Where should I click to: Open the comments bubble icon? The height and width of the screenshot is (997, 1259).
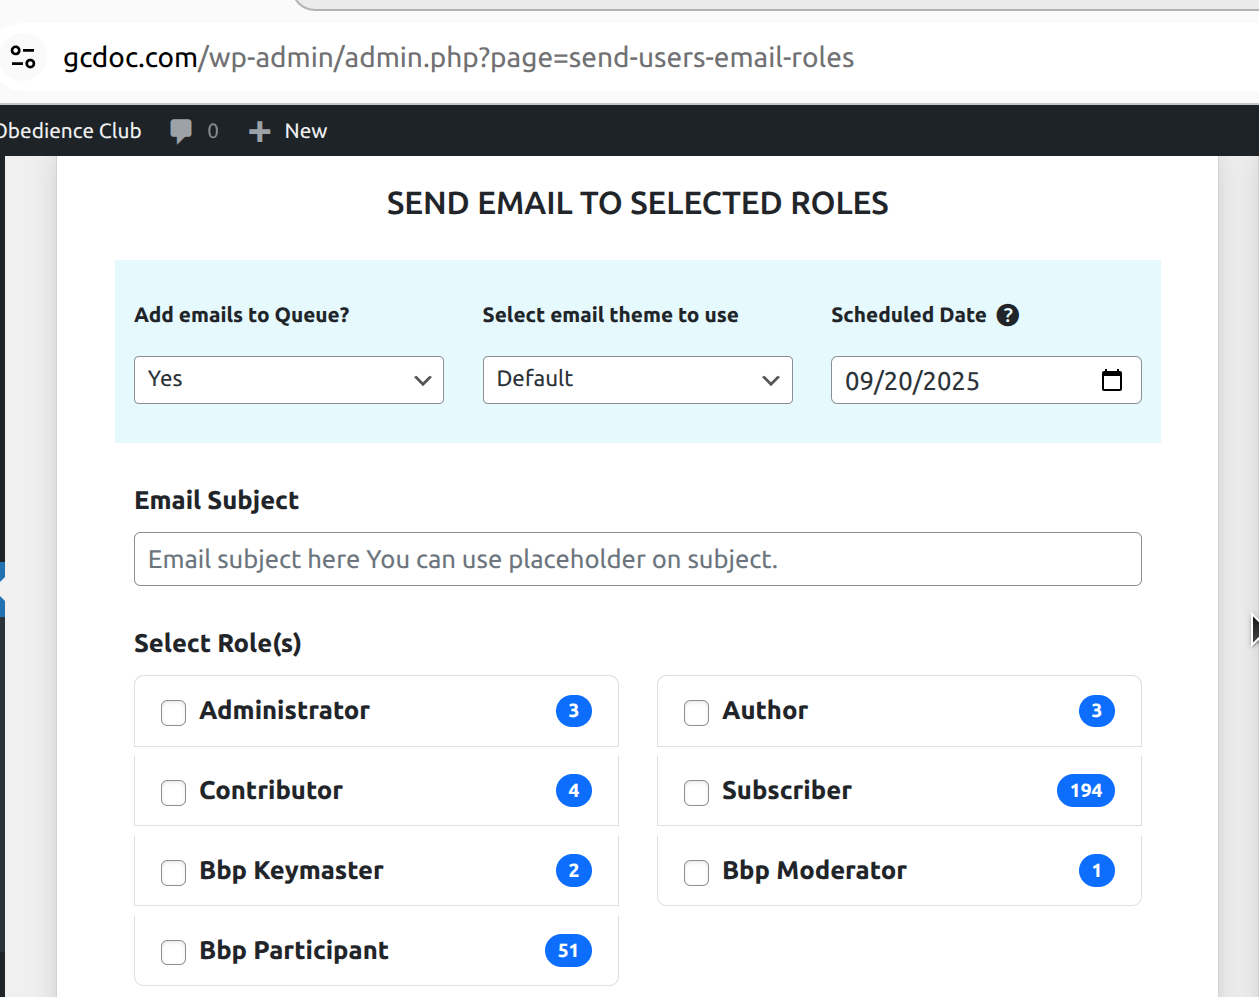[x=181, y=131]
